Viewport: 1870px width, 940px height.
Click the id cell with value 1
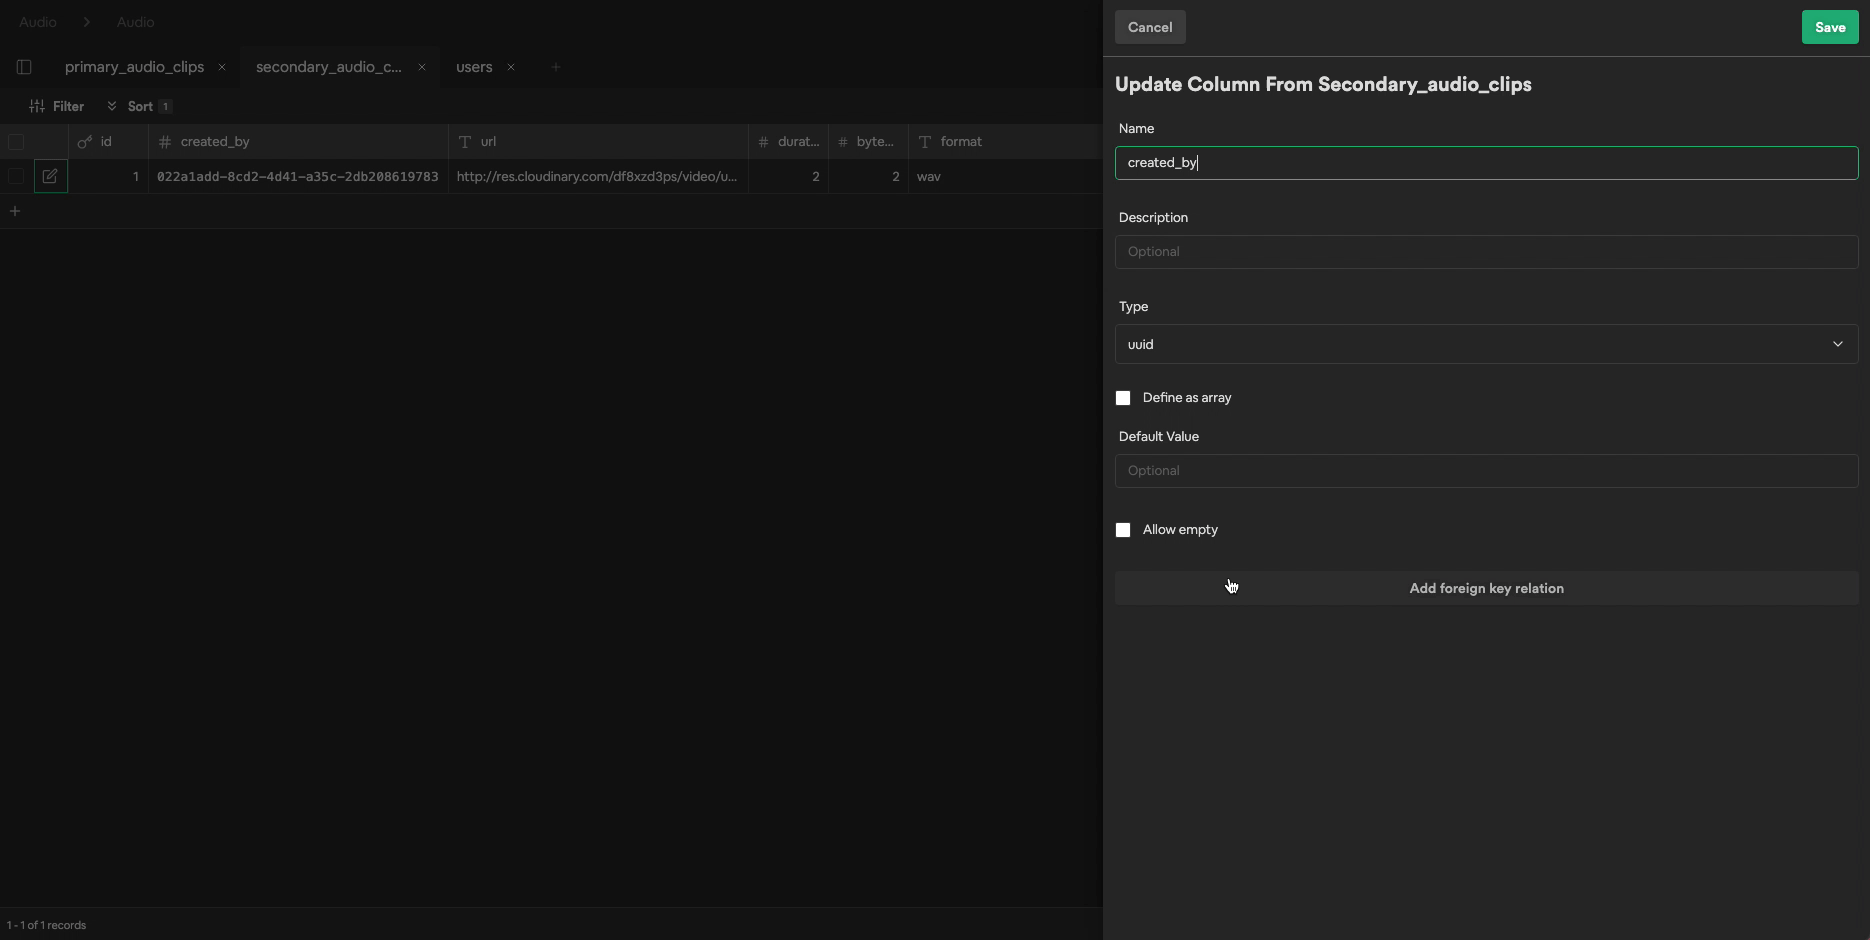coord(108,176)
